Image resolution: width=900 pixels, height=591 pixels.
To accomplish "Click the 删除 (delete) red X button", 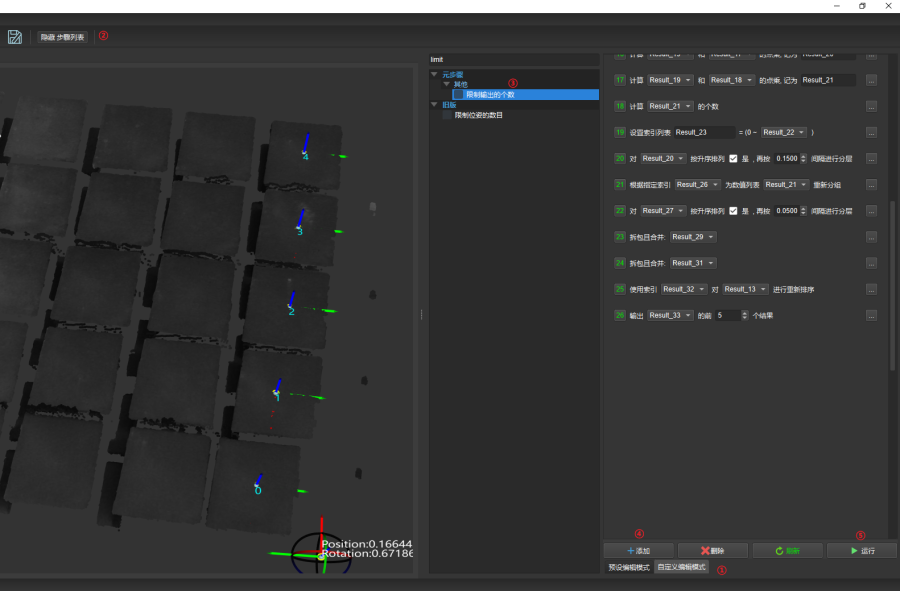I will (x=713, y=551).
